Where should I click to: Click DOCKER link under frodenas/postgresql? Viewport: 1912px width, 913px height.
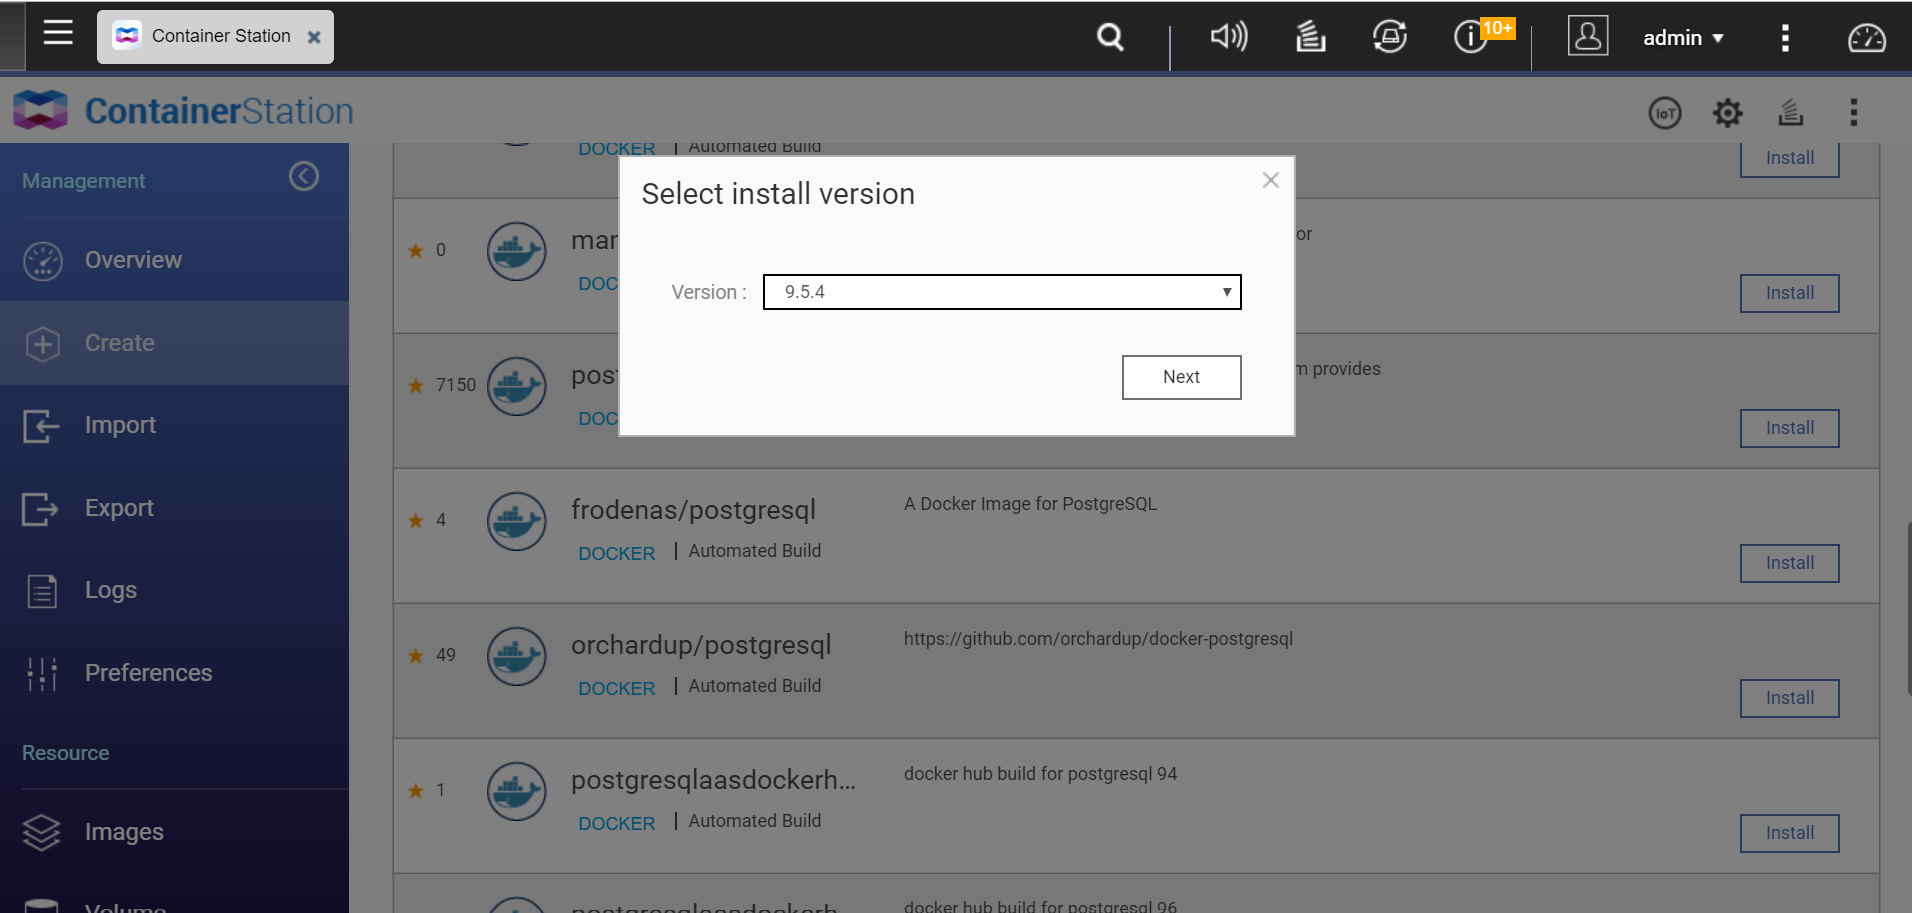616,553
